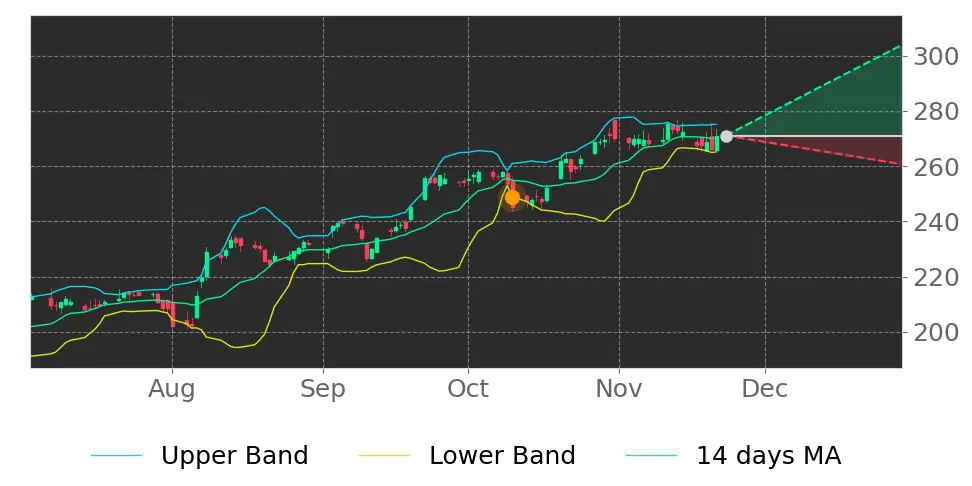Select the 14 days MA legend label
Viewport: 972px width, 486px height.
tap(769, 456)
